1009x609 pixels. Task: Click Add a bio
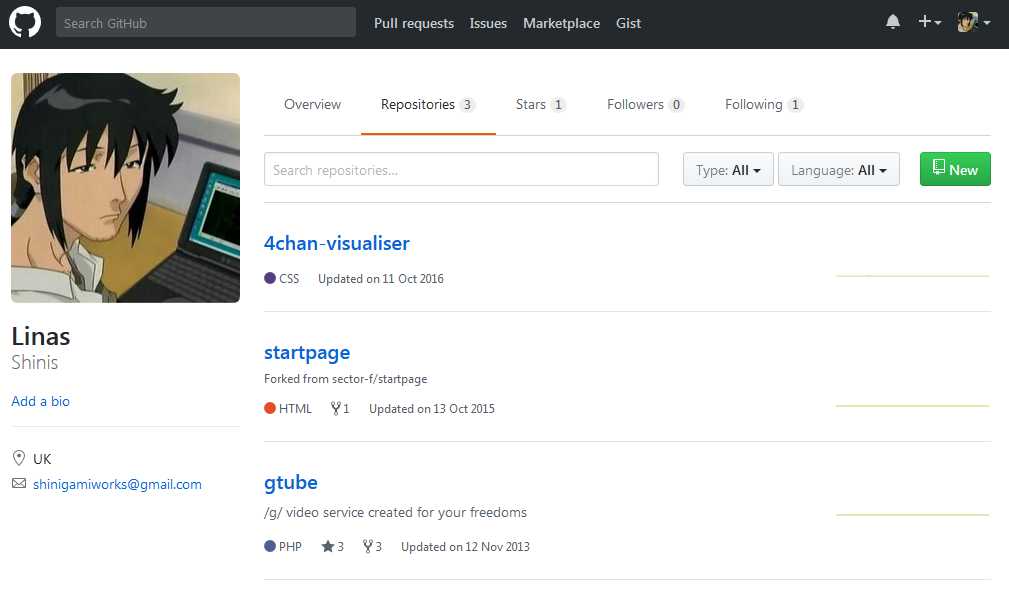pyautogui.click(x=41, y=401)
